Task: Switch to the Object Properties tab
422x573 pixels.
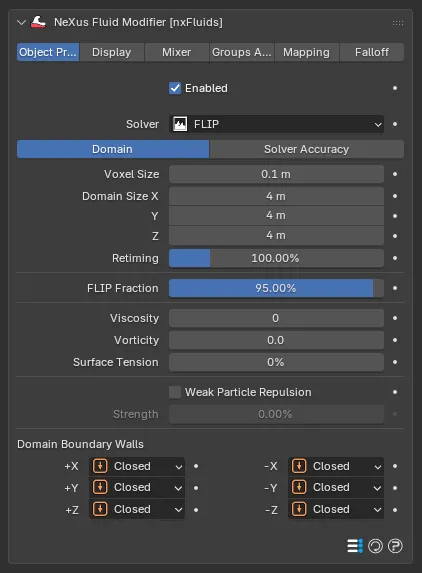Action: point(48,52)
